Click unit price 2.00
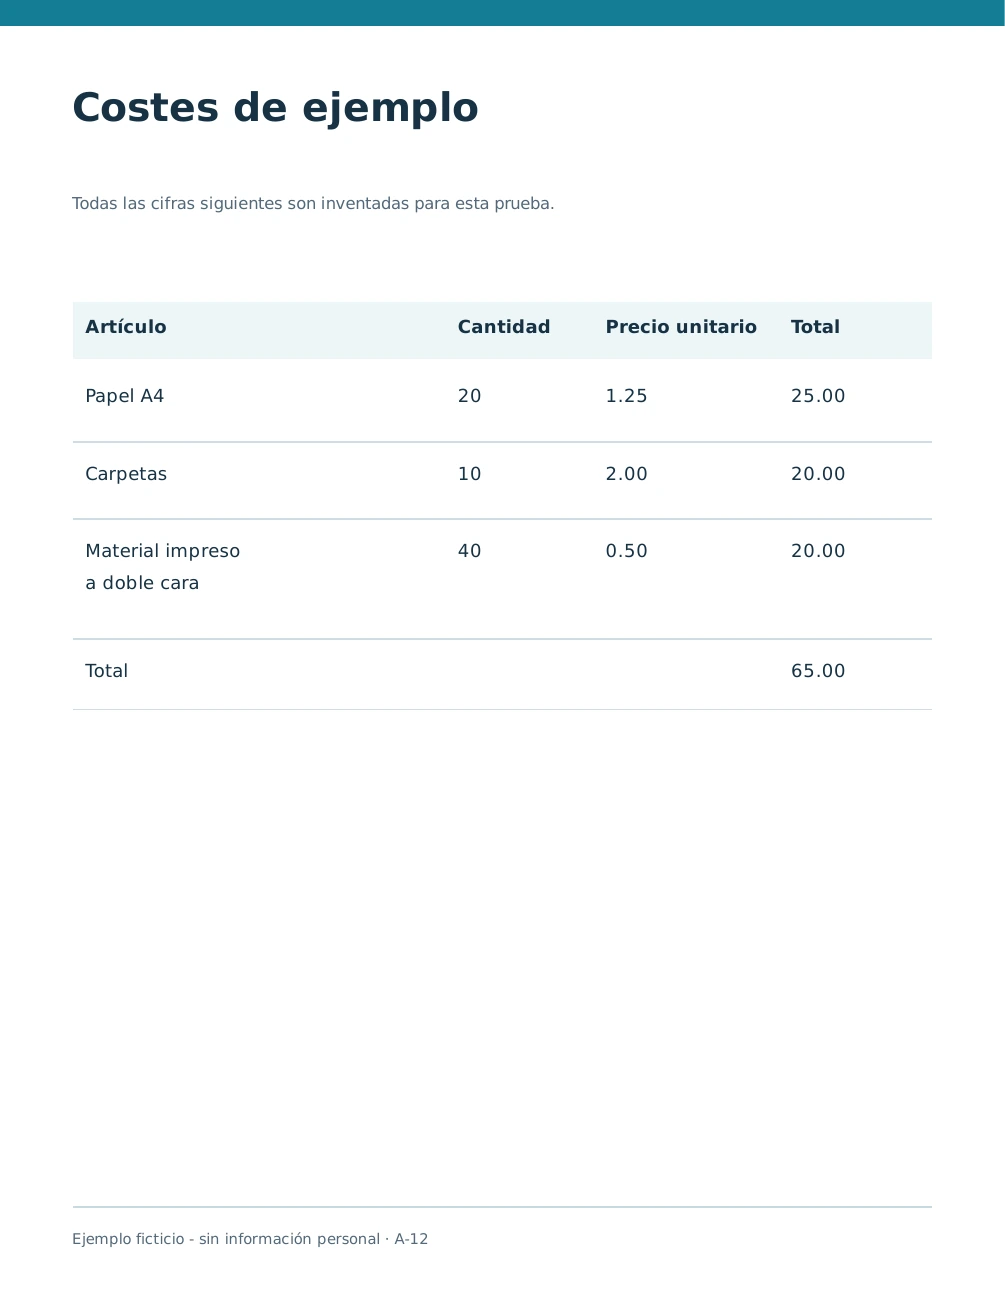The height and width of the screenshot is (1300, 1005). [627, 474]
